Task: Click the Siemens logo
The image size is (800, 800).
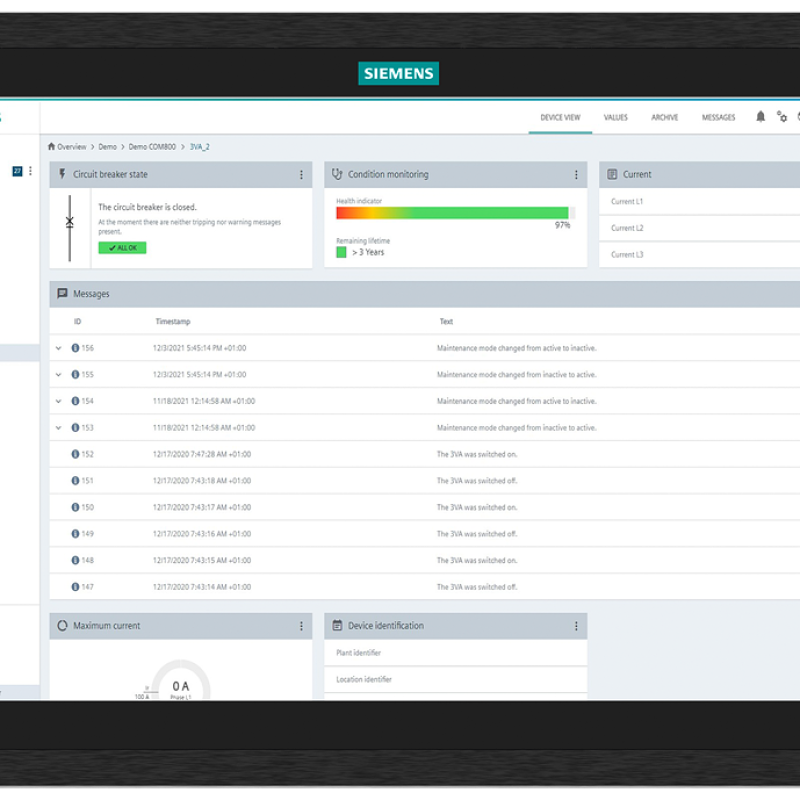Action: click(x=398, y=73)
